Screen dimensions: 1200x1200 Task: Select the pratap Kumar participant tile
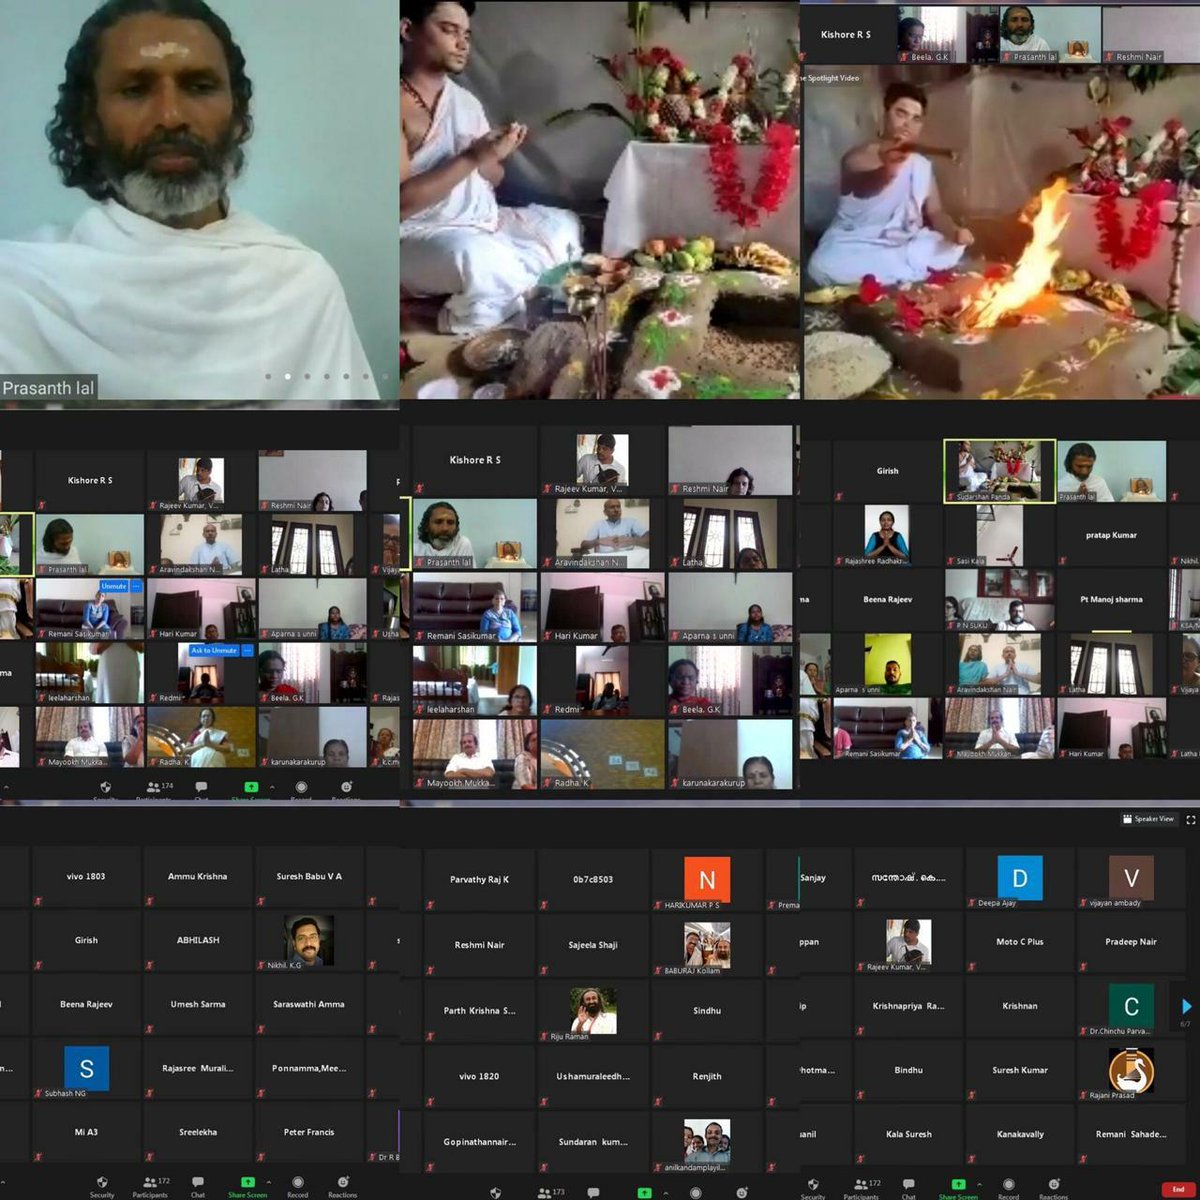[1111, 535]
